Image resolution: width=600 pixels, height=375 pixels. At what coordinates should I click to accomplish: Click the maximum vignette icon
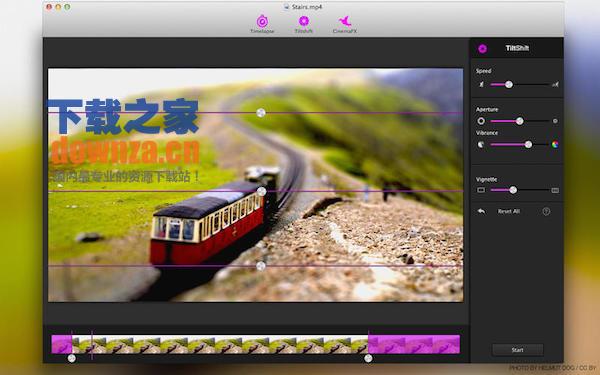coord(555,190)
